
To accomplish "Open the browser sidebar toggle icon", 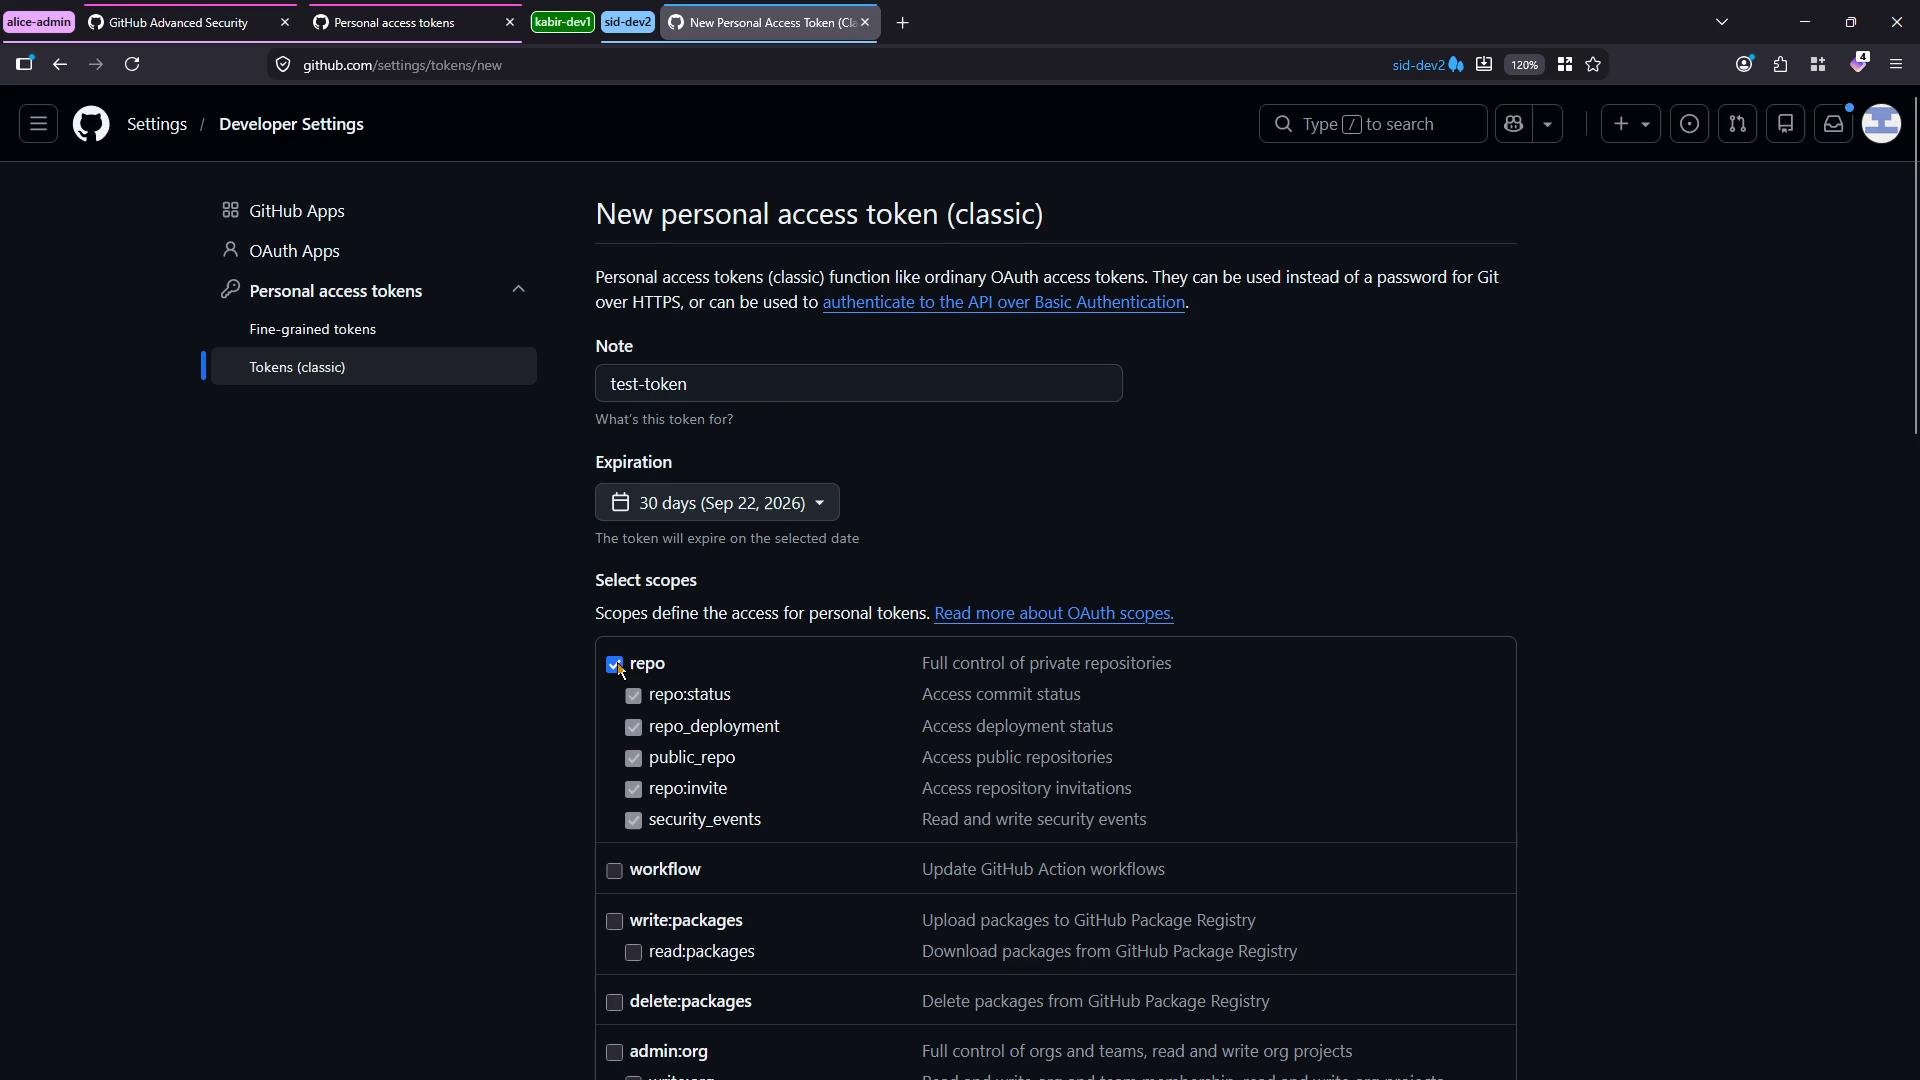I will [25, 65].
